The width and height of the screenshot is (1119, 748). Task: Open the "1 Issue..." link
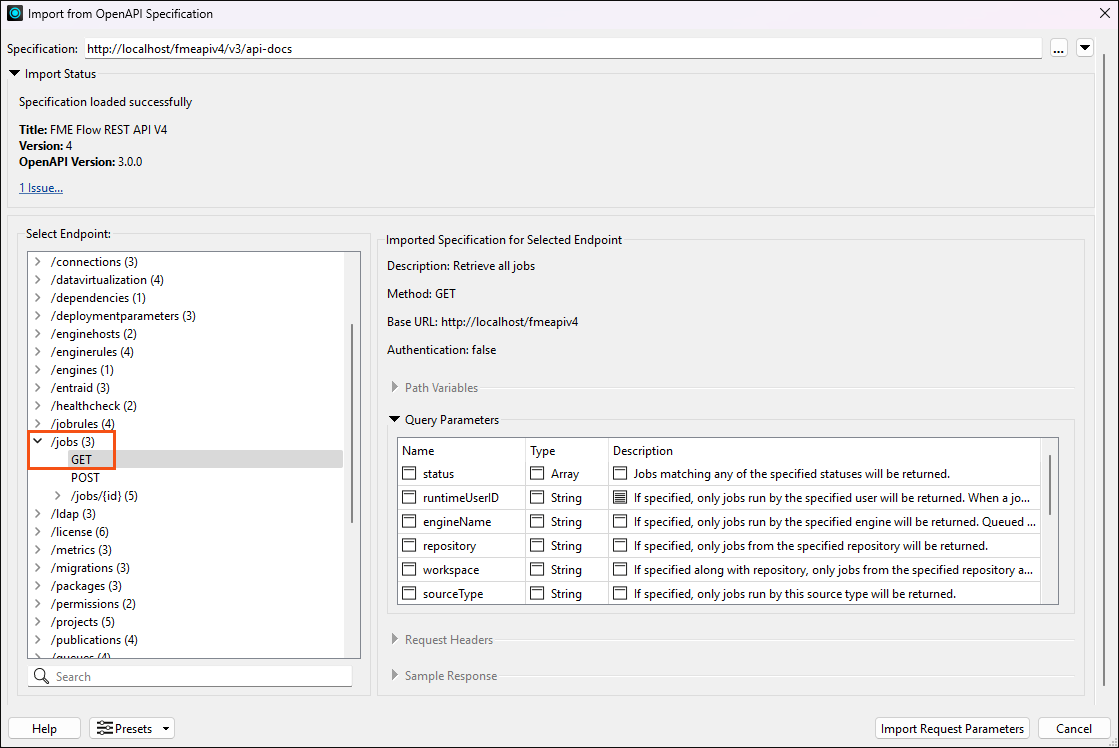click(x=40, y=187)
